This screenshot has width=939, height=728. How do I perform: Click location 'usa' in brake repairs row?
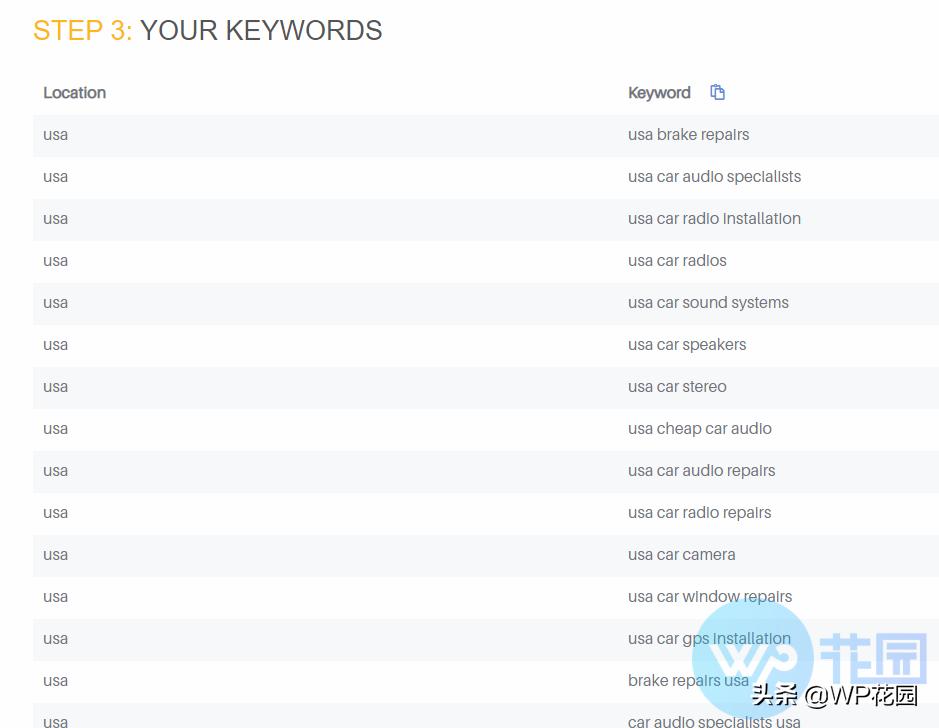pyautogui.click(x=55, y=135)
